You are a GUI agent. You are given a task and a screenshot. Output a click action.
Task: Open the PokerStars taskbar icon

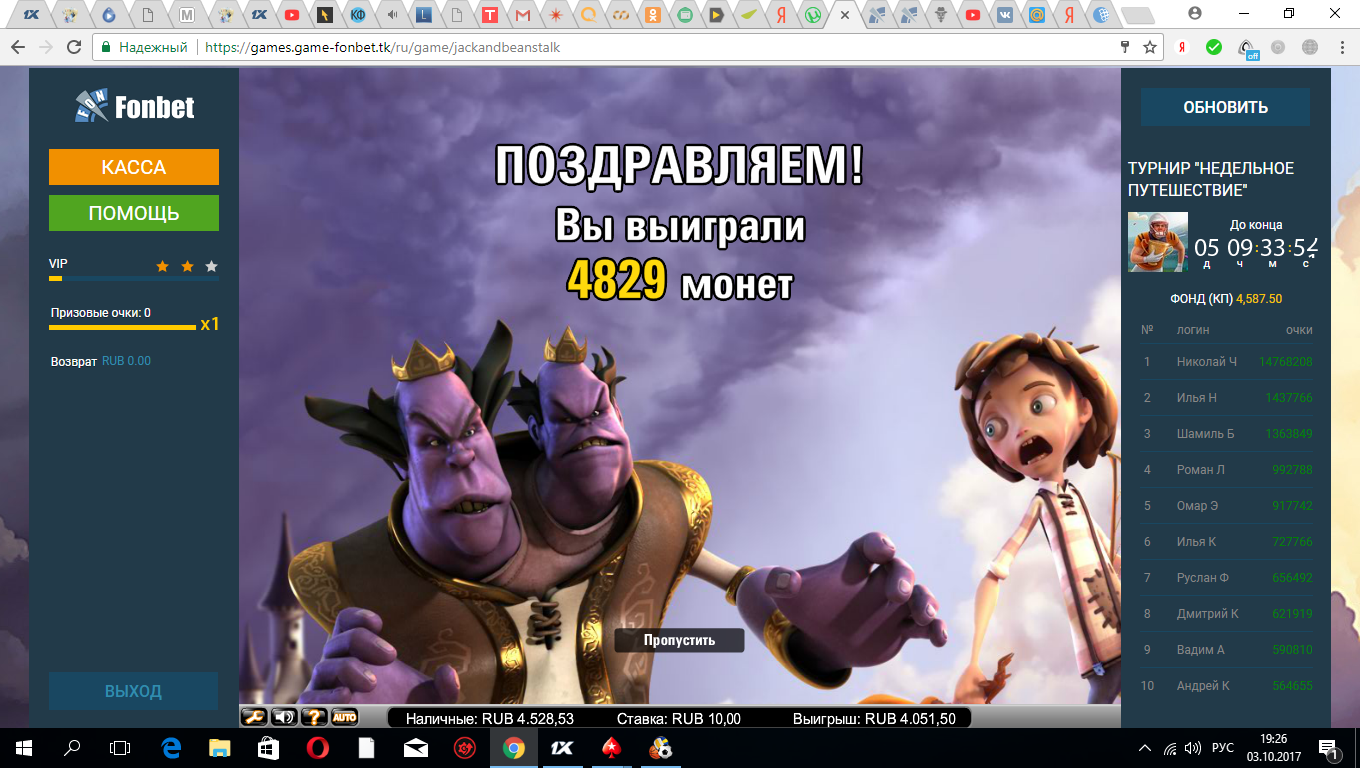point(609,746)
